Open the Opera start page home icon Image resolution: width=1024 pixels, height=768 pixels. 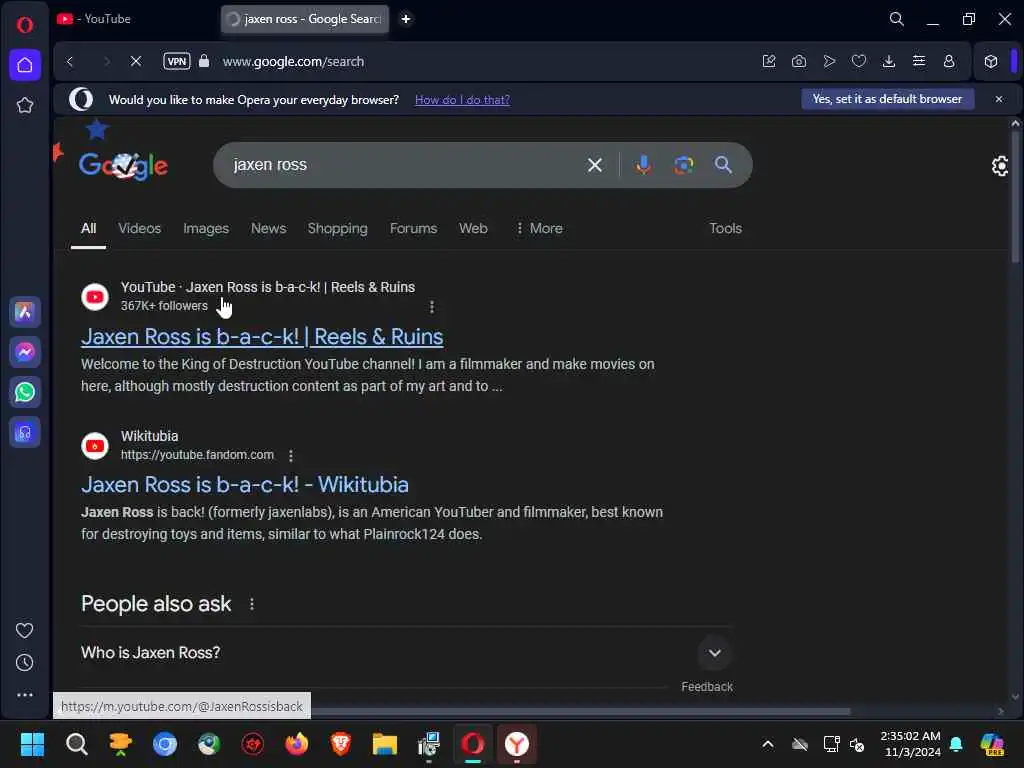click(25, 65)
